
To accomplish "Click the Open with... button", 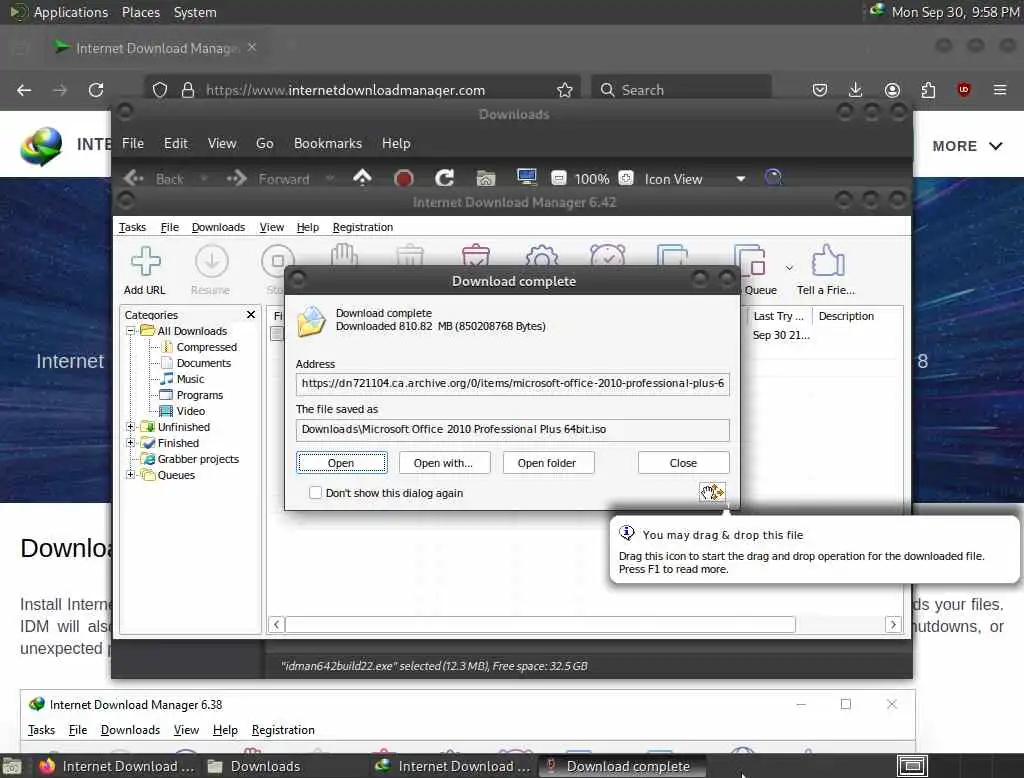I will [444, 462].
